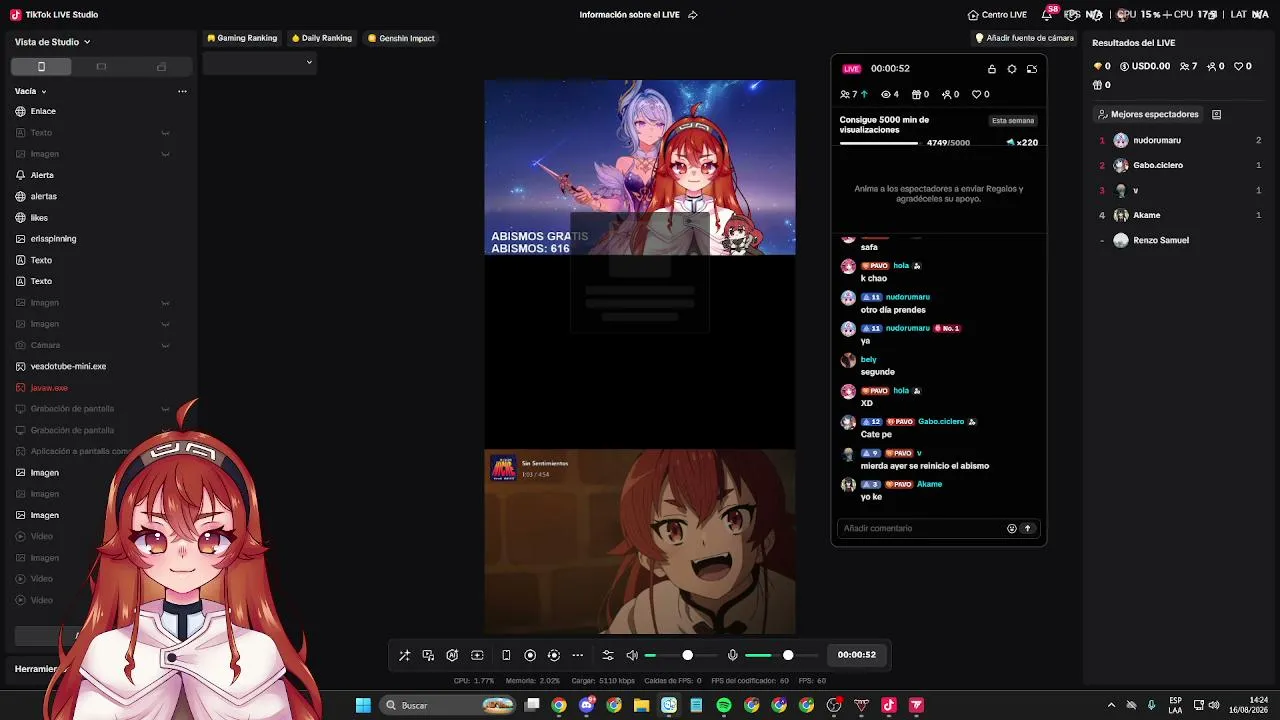Open Centro LIVE
The height and width of the screenshot is (720, 1280).
coord(997,15)
